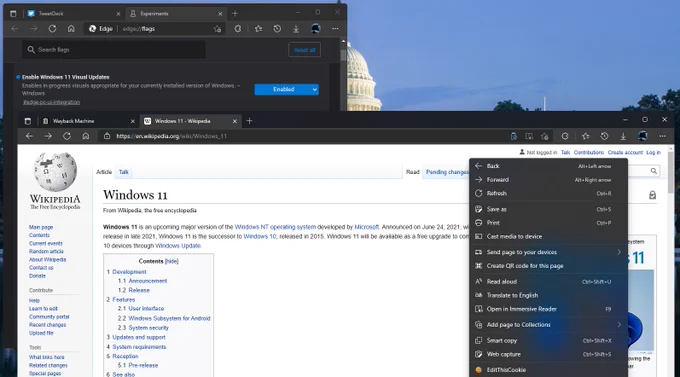Click Search flags input field
Image resolution: width=680 pixels, height=377 pixels.
pos(114,50)
